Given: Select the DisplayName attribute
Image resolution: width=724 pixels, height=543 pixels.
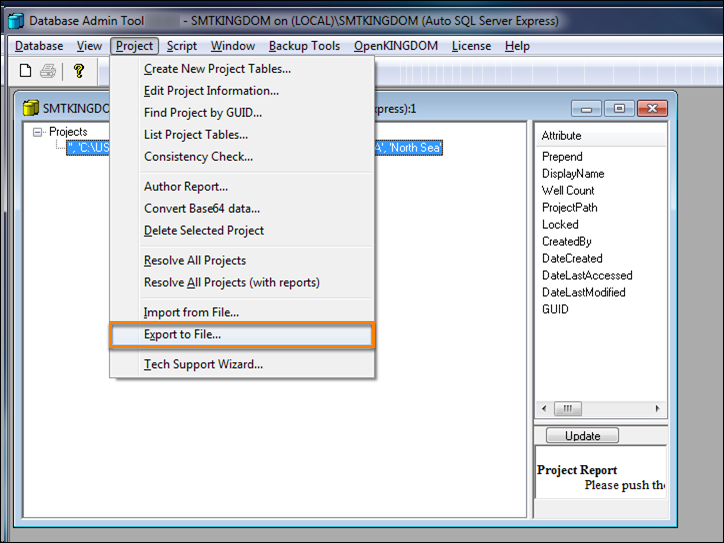Looking at the screenshot, I should point(573,174).
